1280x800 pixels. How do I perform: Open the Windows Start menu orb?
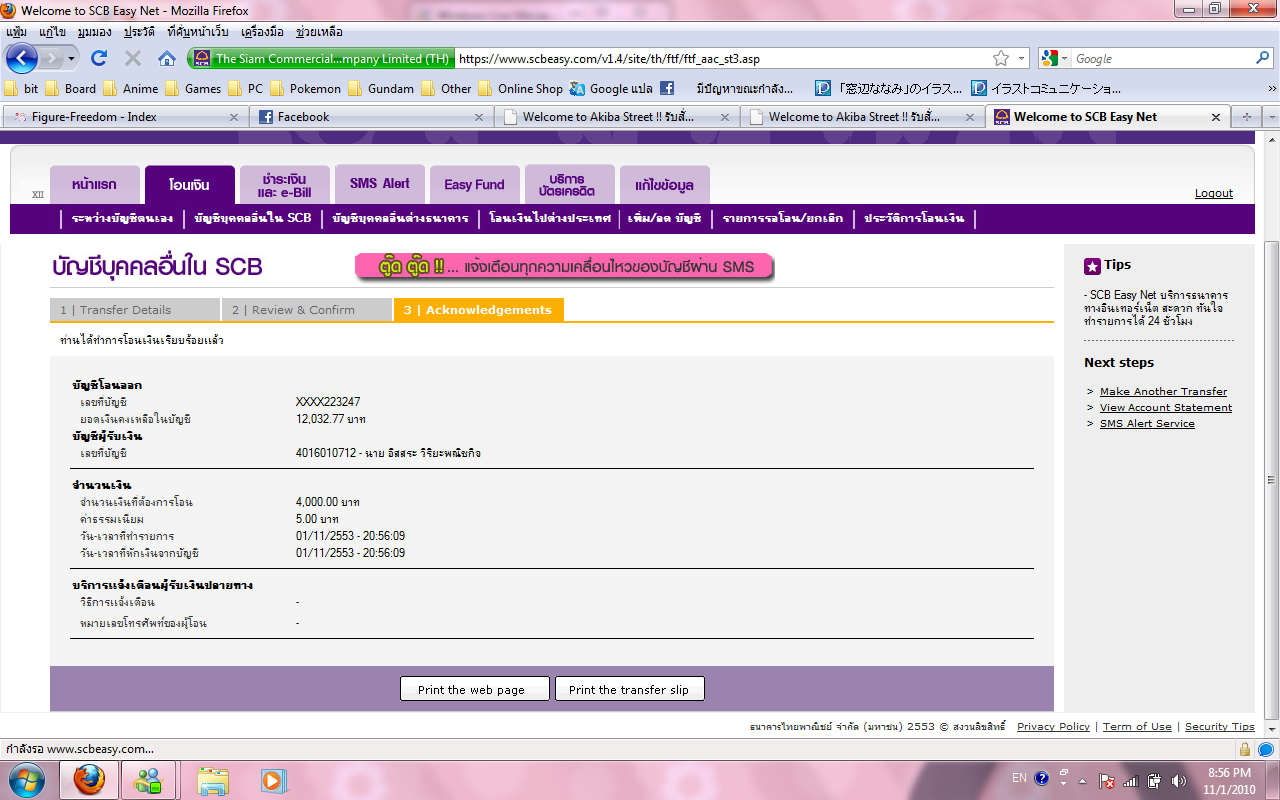(26, 779)
